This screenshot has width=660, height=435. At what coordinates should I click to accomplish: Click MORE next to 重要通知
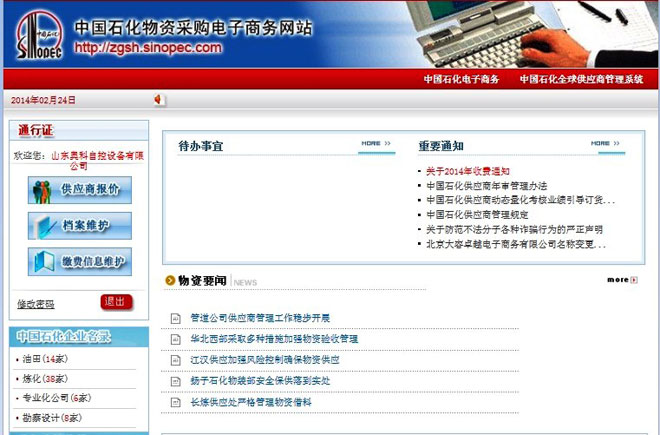pyautogui.click(x=606, y=144)
